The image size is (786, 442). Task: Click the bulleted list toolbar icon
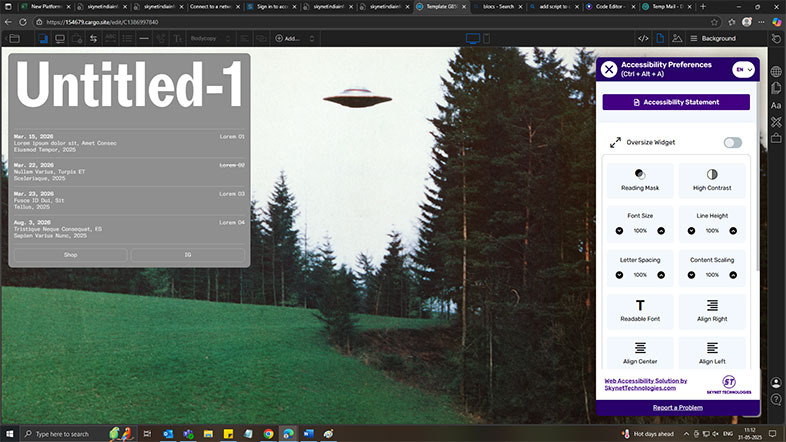[x=127, y=39]
